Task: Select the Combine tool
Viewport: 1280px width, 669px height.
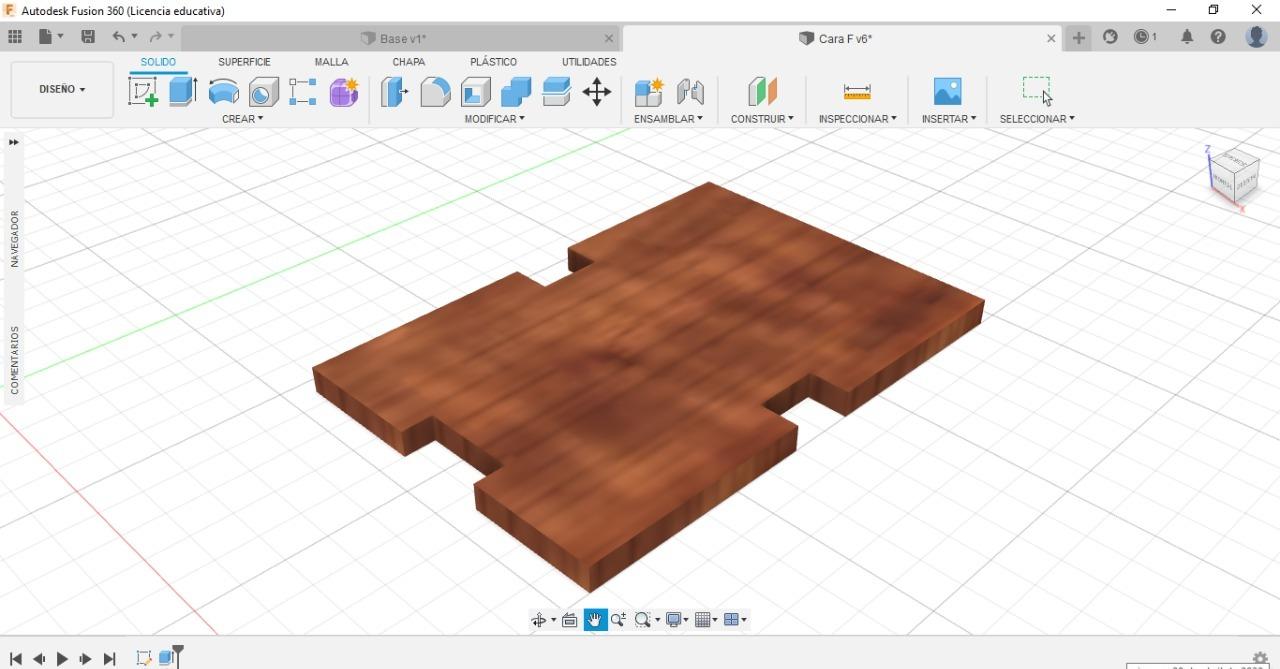Action: (x=516, y=92)
